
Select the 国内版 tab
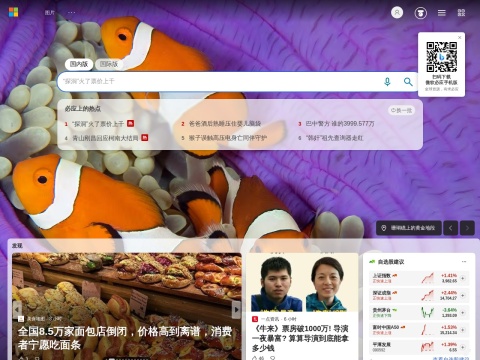pyautogui.click(x=79, y=64)
